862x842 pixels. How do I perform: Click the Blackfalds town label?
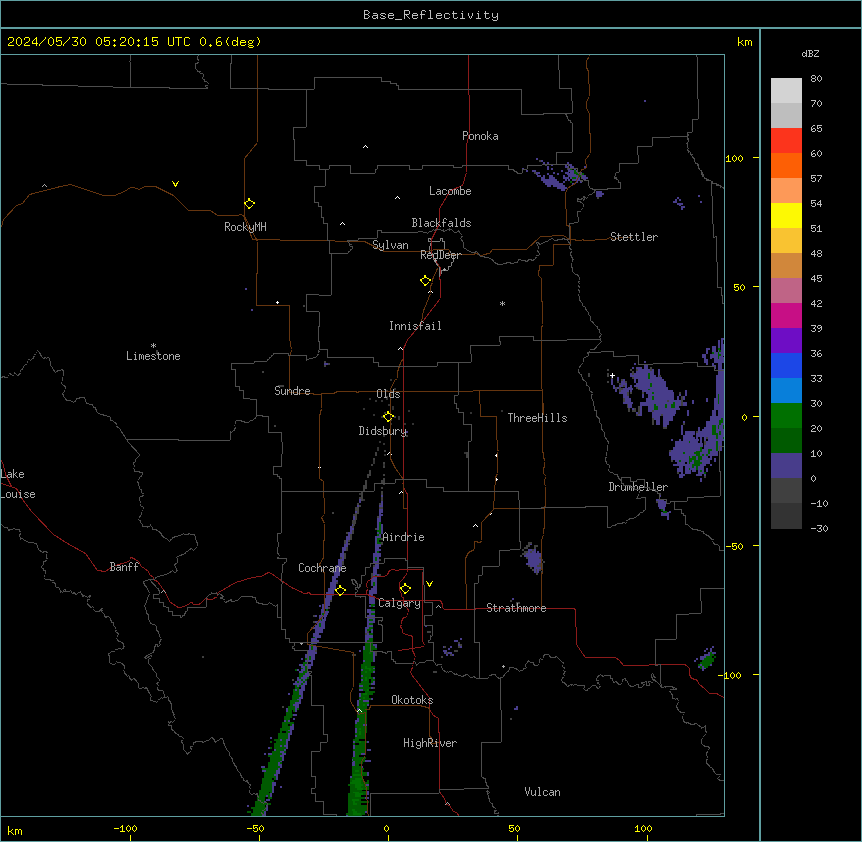[x=441, y=223]
